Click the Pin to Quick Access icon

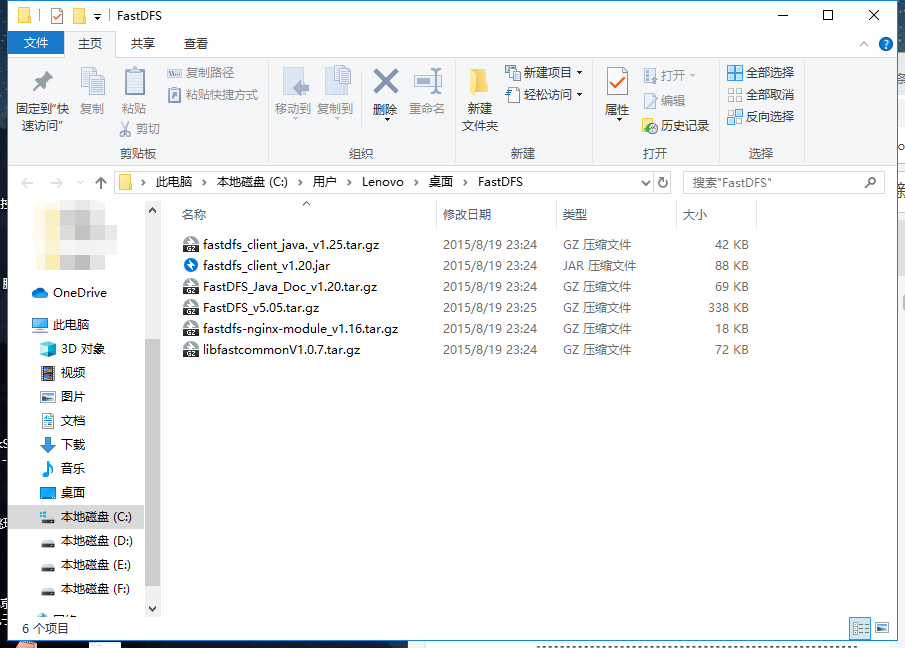click(x=42, y=82)
